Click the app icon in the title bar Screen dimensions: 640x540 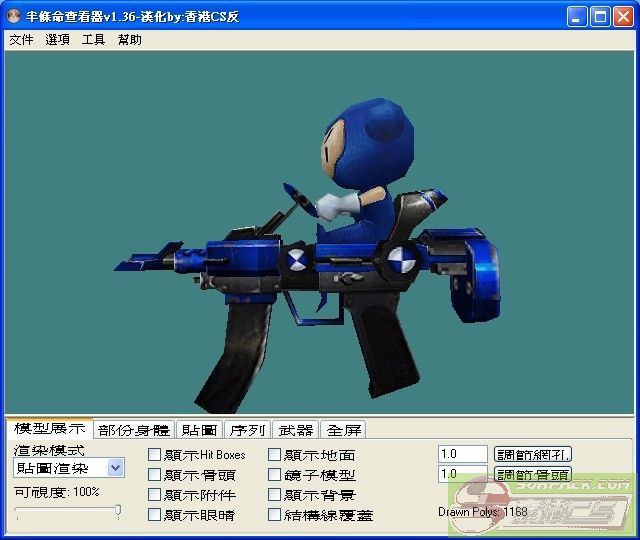(14, 17)
